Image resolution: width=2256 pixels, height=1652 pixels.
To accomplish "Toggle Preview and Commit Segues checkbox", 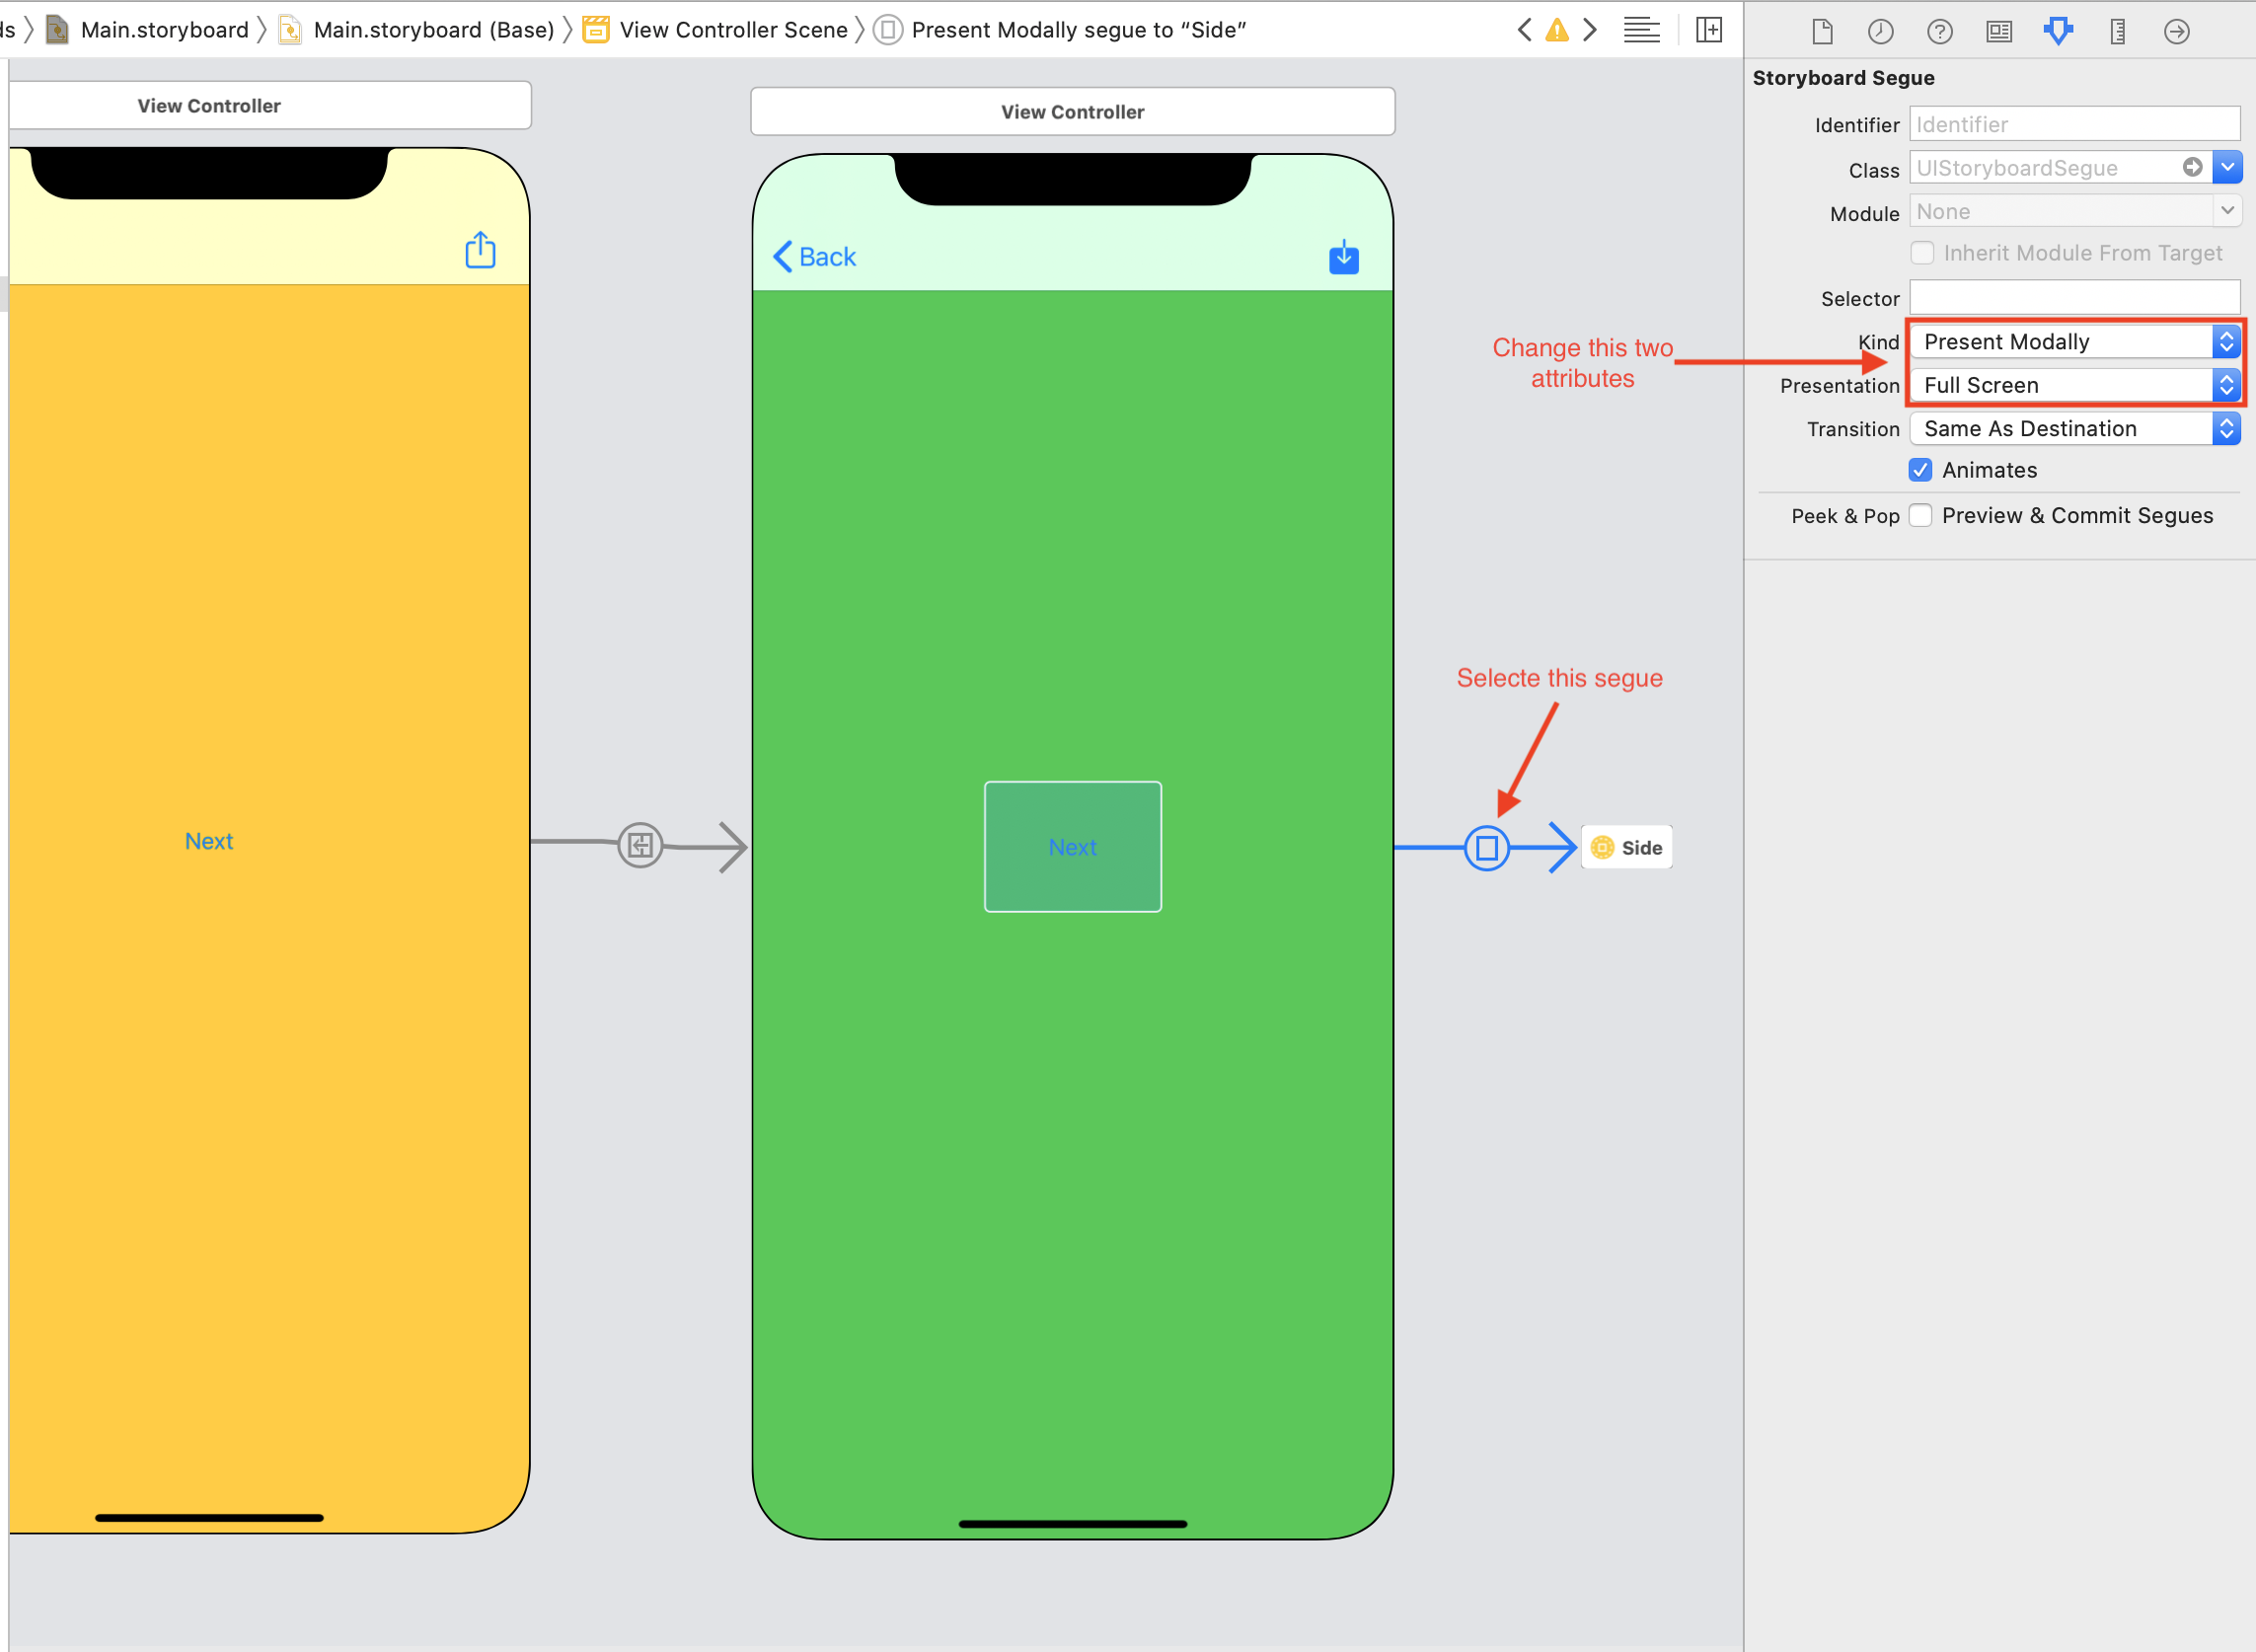I will click(x=1923, y=513).
